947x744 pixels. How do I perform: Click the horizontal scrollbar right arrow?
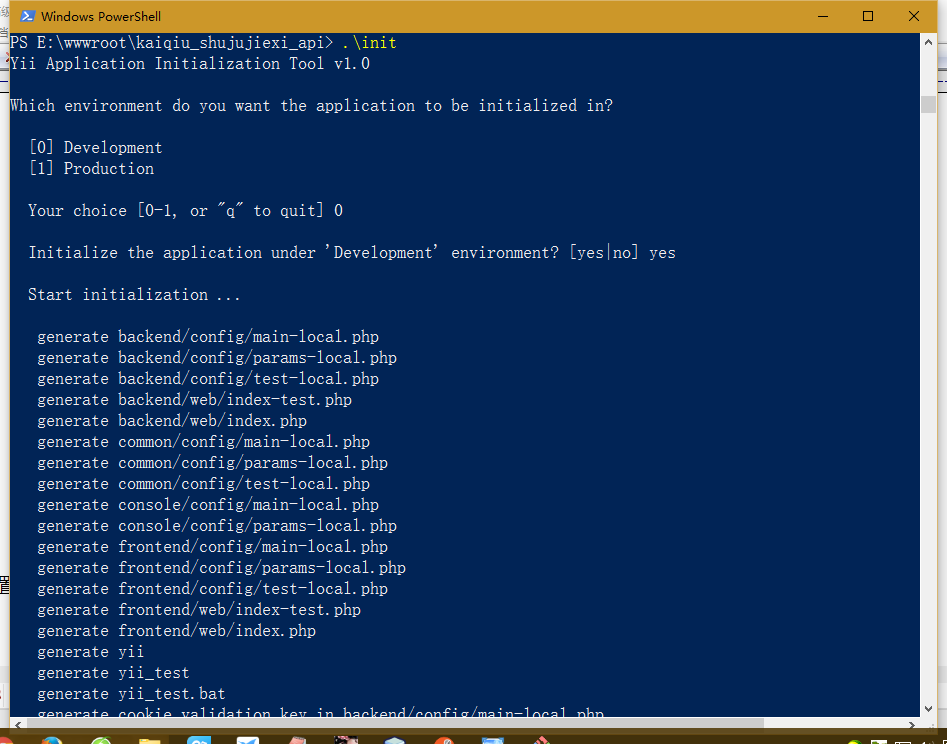pos(912,724)
